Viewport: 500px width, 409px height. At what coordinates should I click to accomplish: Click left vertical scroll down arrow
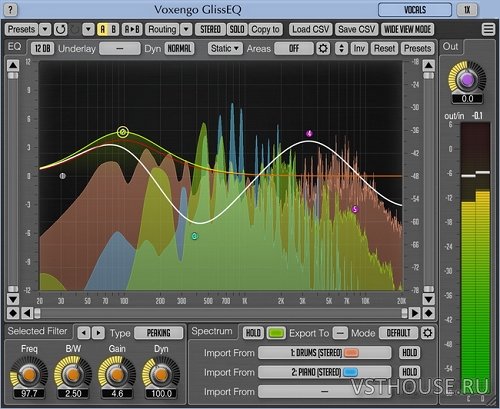(x=13, y=299)
